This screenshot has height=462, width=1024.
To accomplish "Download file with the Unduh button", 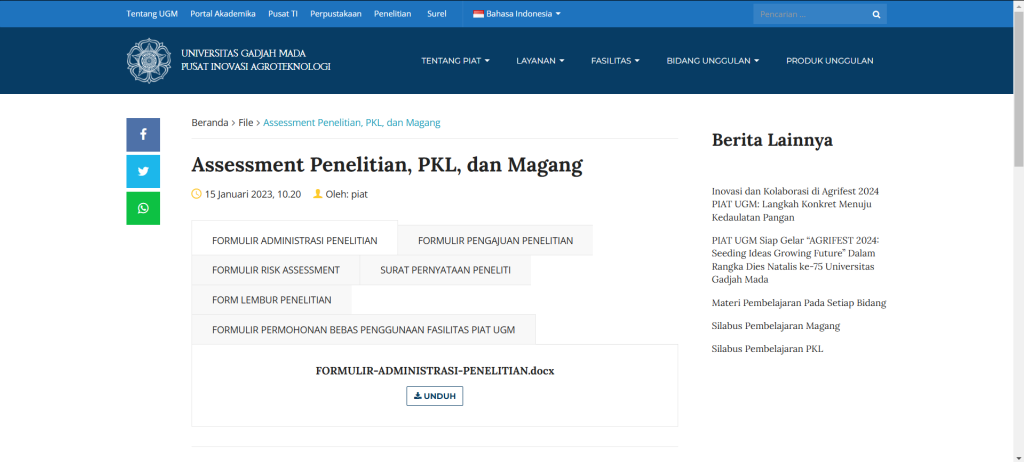I will coord(434,396).
